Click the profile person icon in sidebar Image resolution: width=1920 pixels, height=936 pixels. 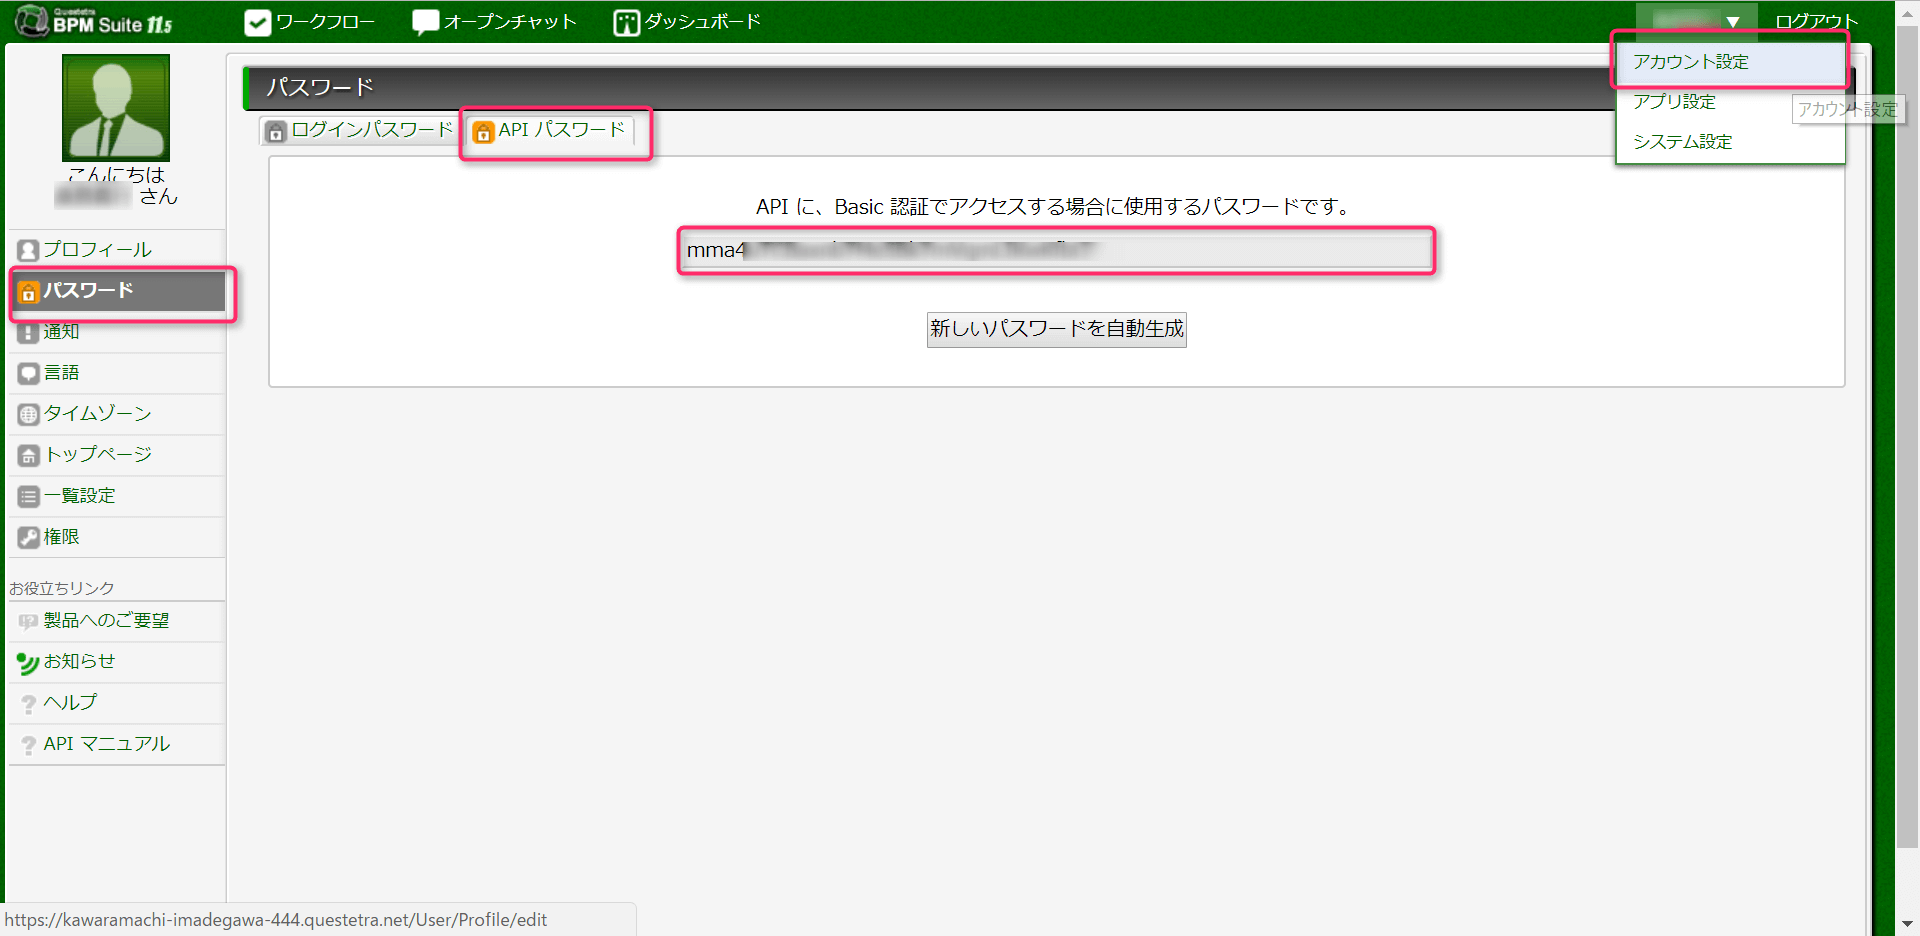coord(28,250)
